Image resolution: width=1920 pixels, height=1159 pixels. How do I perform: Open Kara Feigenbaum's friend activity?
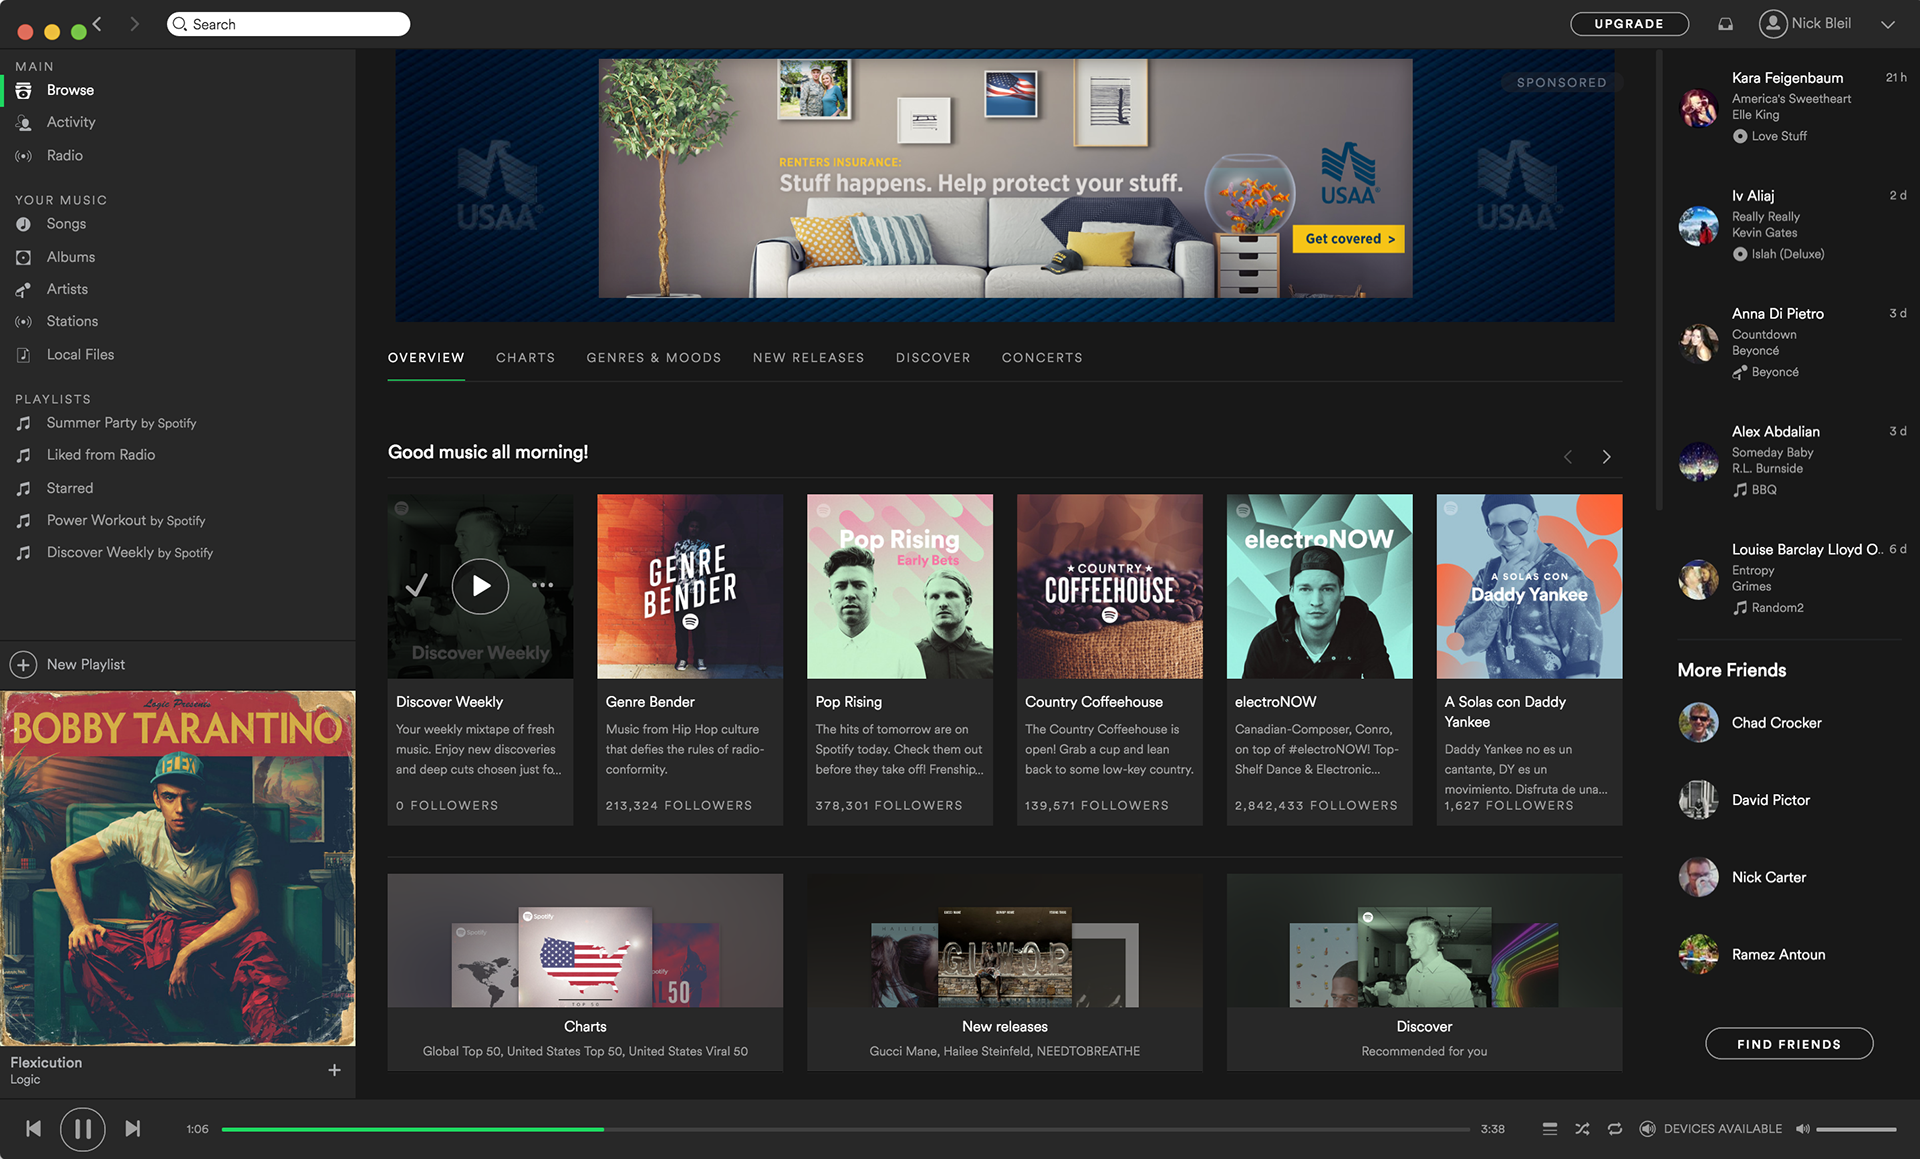1792,107
